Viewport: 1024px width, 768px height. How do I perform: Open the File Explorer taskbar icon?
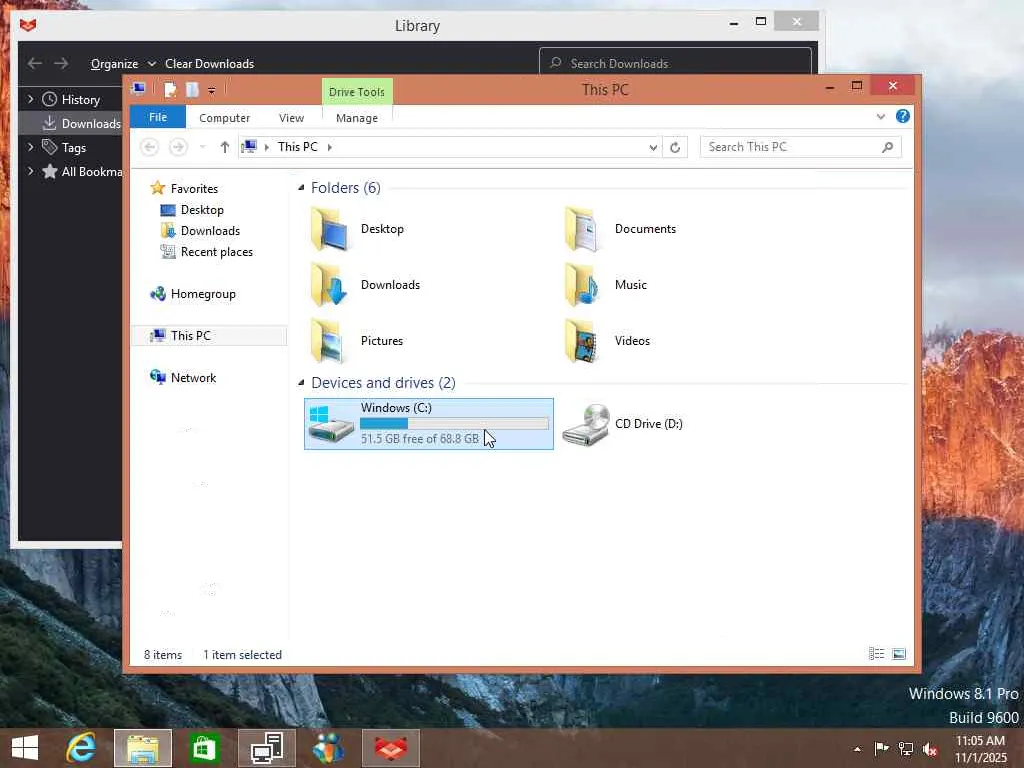(143, 748)
